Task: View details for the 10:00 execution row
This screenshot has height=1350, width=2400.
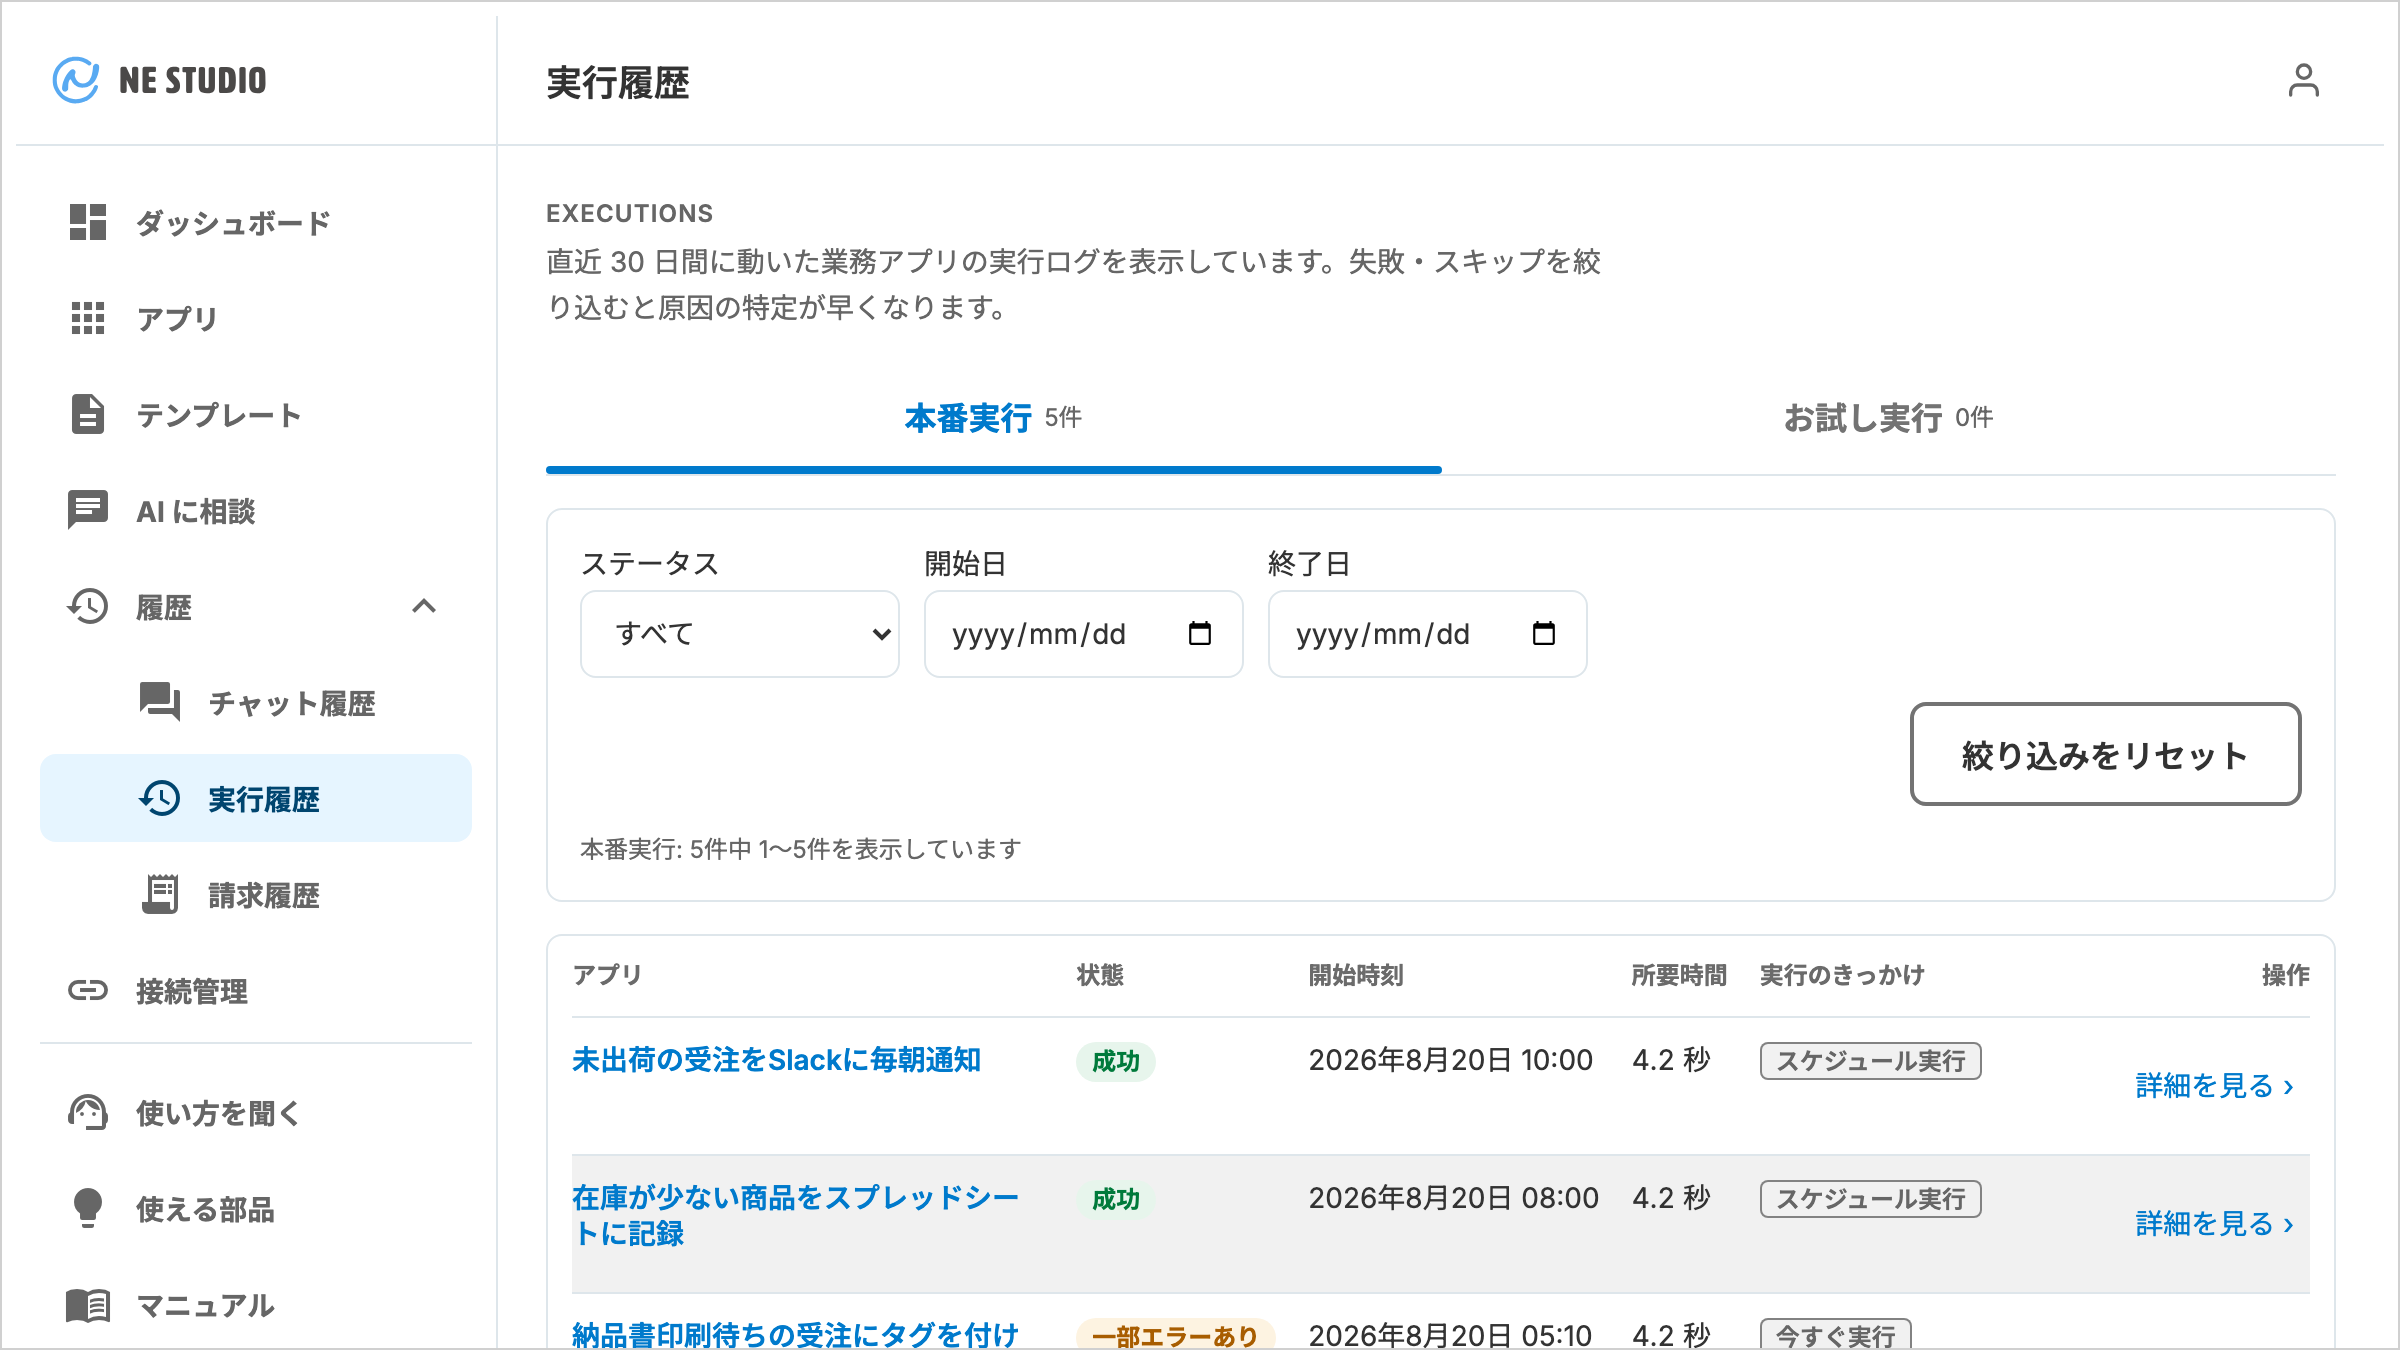Action: pos(2214,1085)
